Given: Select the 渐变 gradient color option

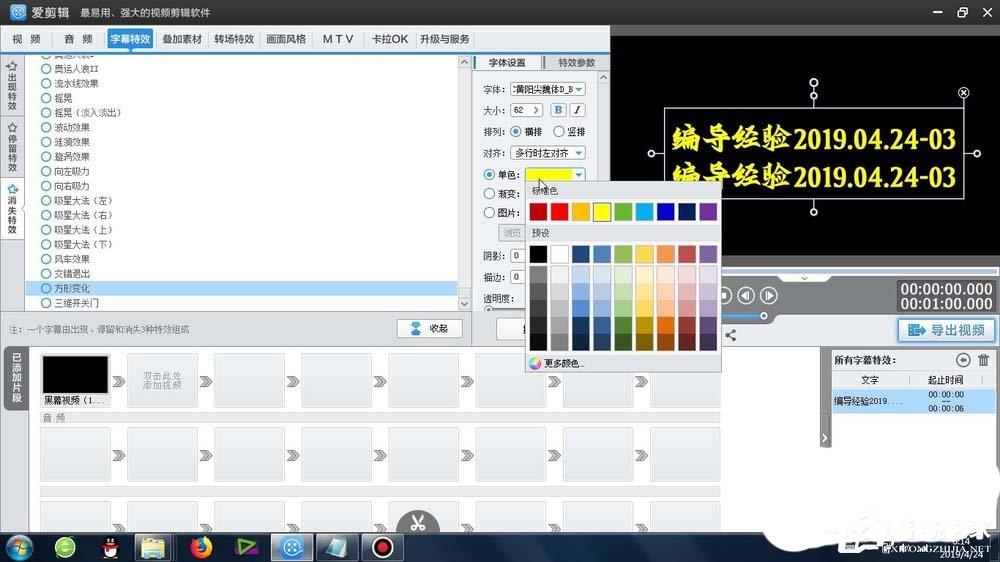Looking at the screenshot, I should tap(501, 193).
